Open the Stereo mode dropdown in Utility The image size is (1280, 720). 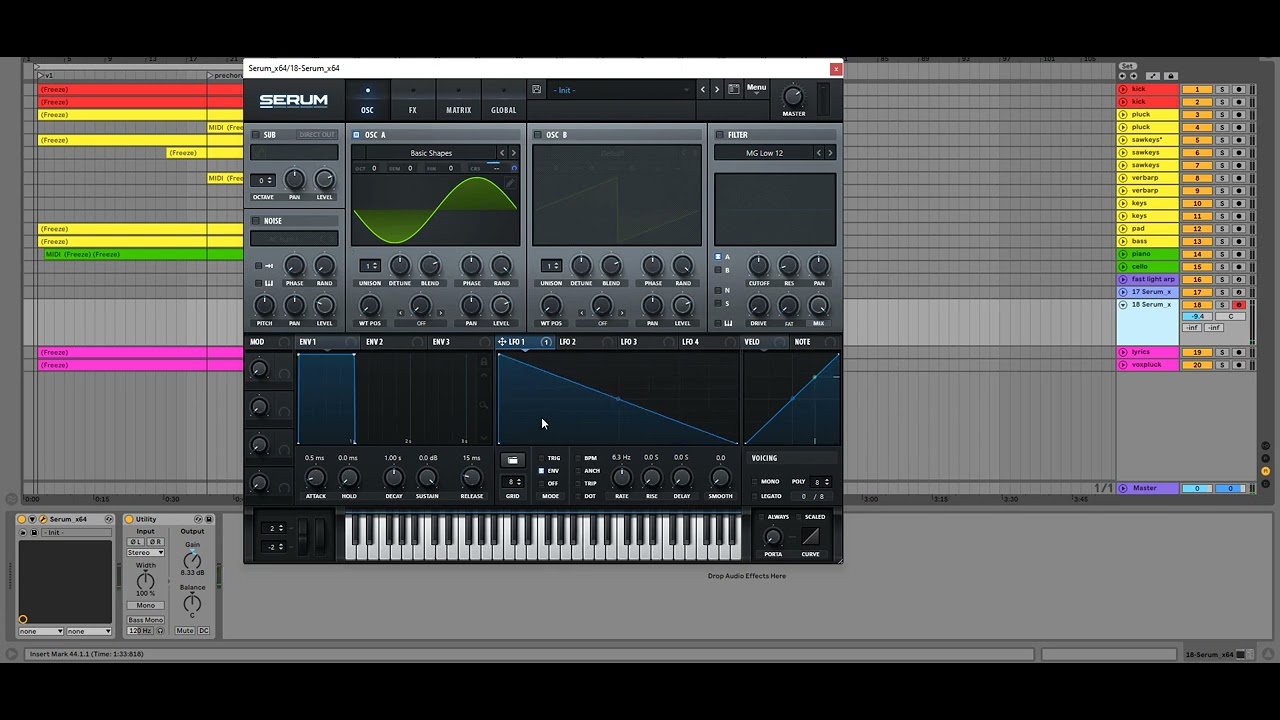[x=145, y=553]
